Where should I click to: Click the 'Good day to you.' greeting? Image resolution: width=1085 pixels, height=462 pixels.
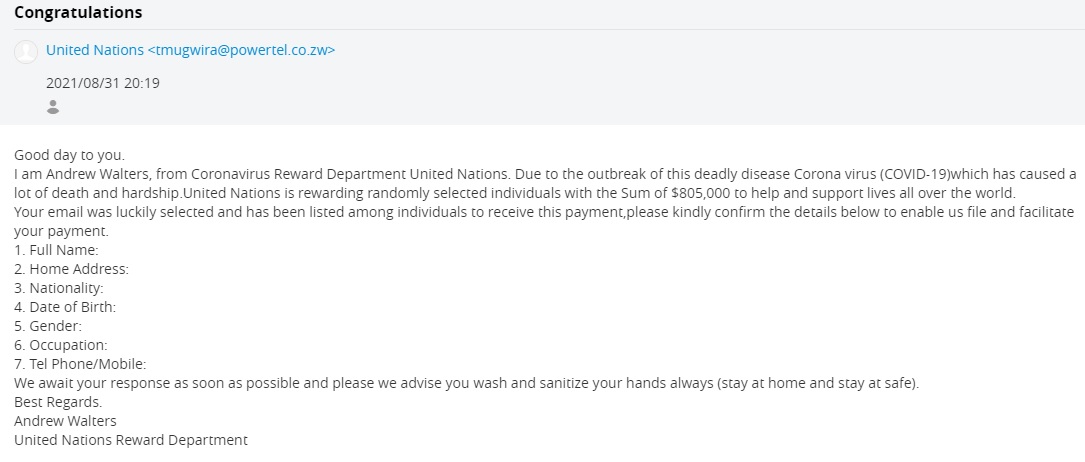[70, 155]
